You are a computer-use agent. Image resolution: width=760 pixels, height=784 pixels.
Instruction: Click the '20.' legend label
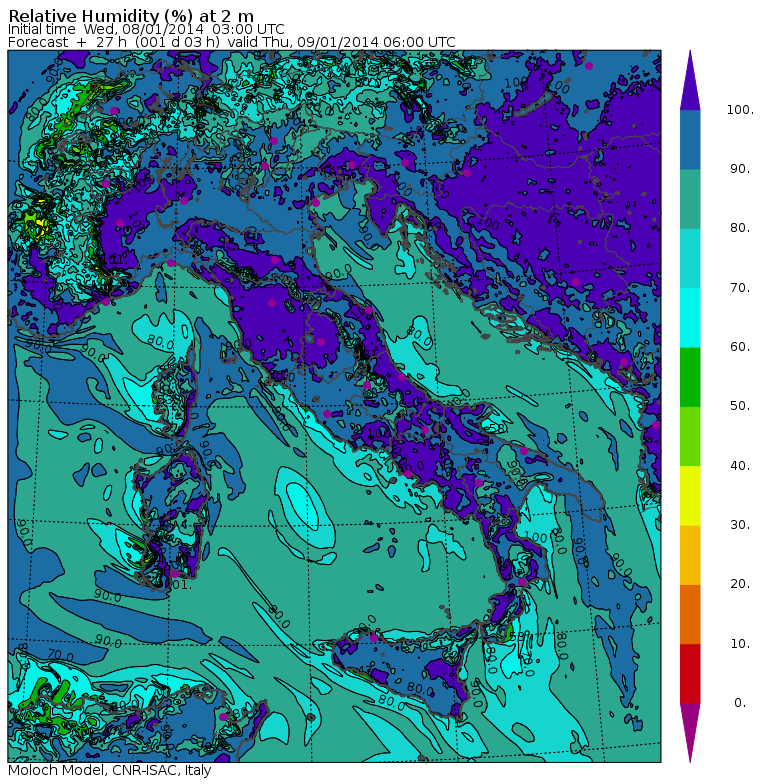(x=740, y=584)
